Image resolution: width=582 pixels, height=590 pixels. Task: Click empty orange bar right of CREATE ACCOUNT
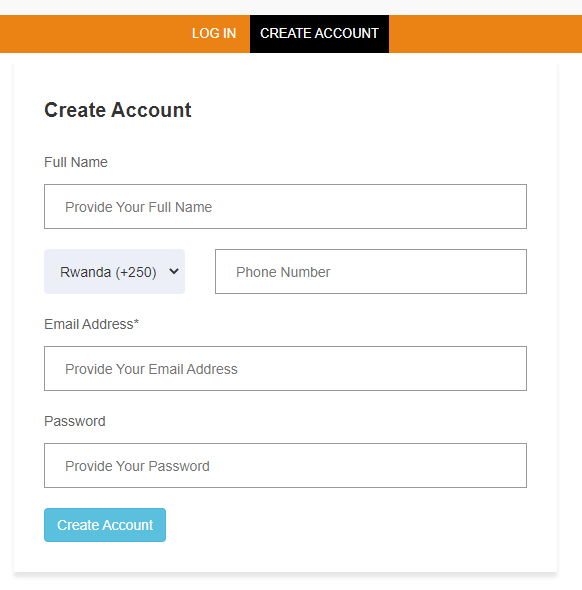click(485, 34)
